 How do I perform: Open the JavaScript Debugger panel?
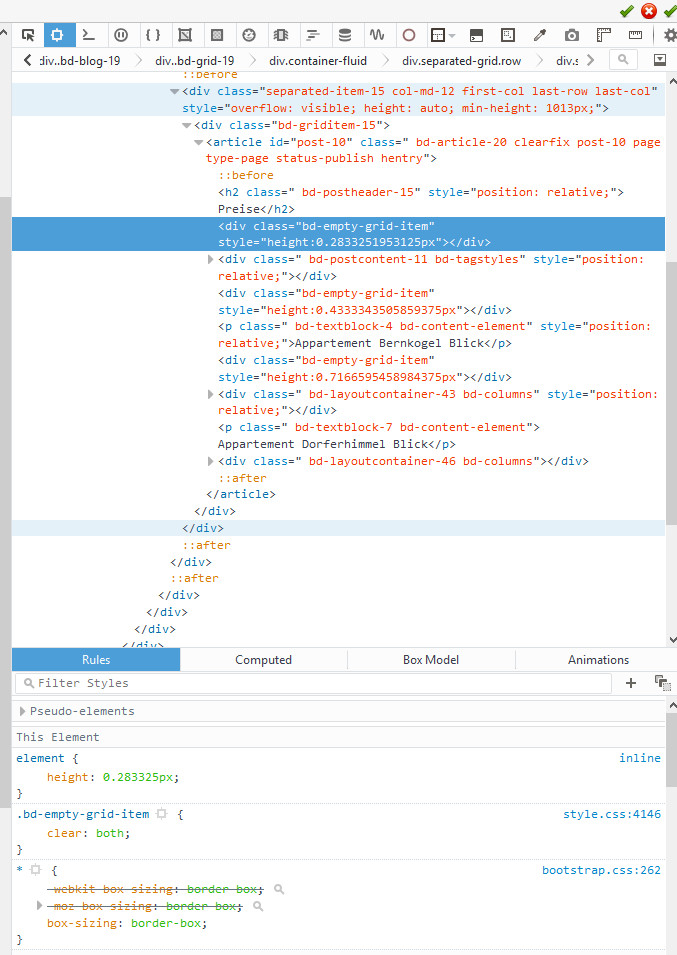click(121, 35)
